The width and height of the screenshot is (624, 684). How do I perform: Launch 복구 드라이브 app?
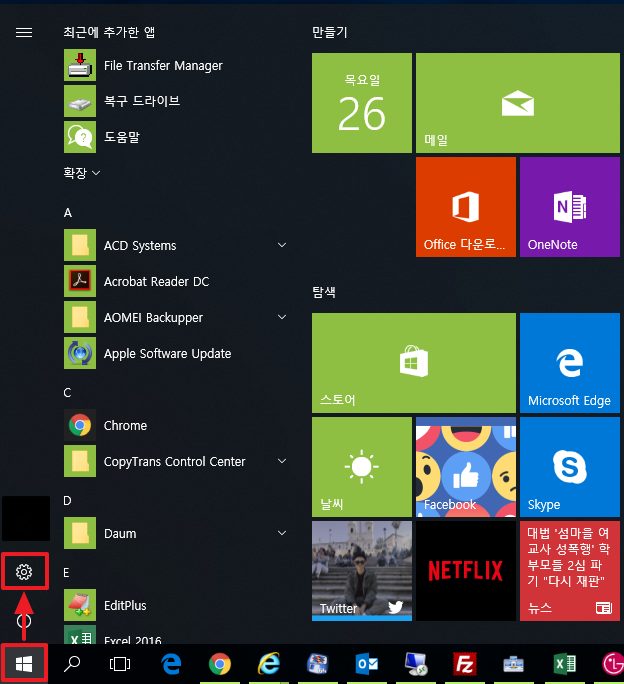tap(175, 101)
